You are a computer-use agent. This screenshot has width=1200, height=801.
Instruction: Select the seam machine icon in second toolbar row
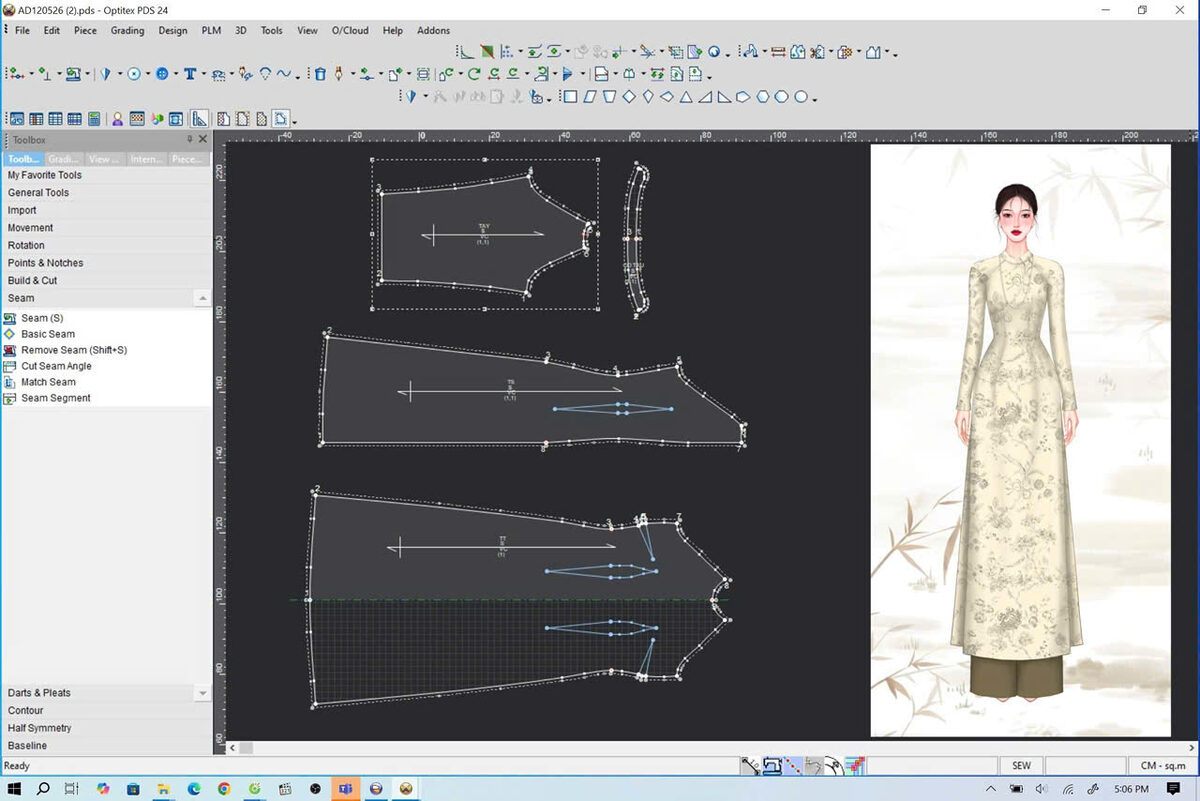73,74
